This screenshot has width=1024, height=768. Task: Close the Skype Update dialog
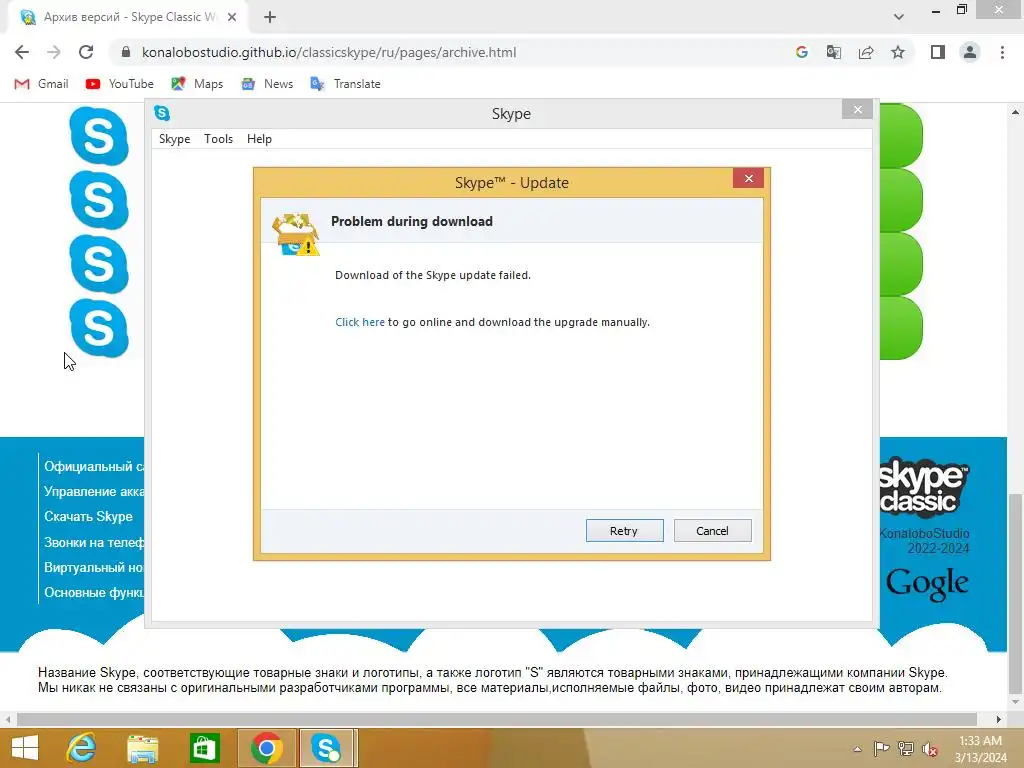pos(748,178)
